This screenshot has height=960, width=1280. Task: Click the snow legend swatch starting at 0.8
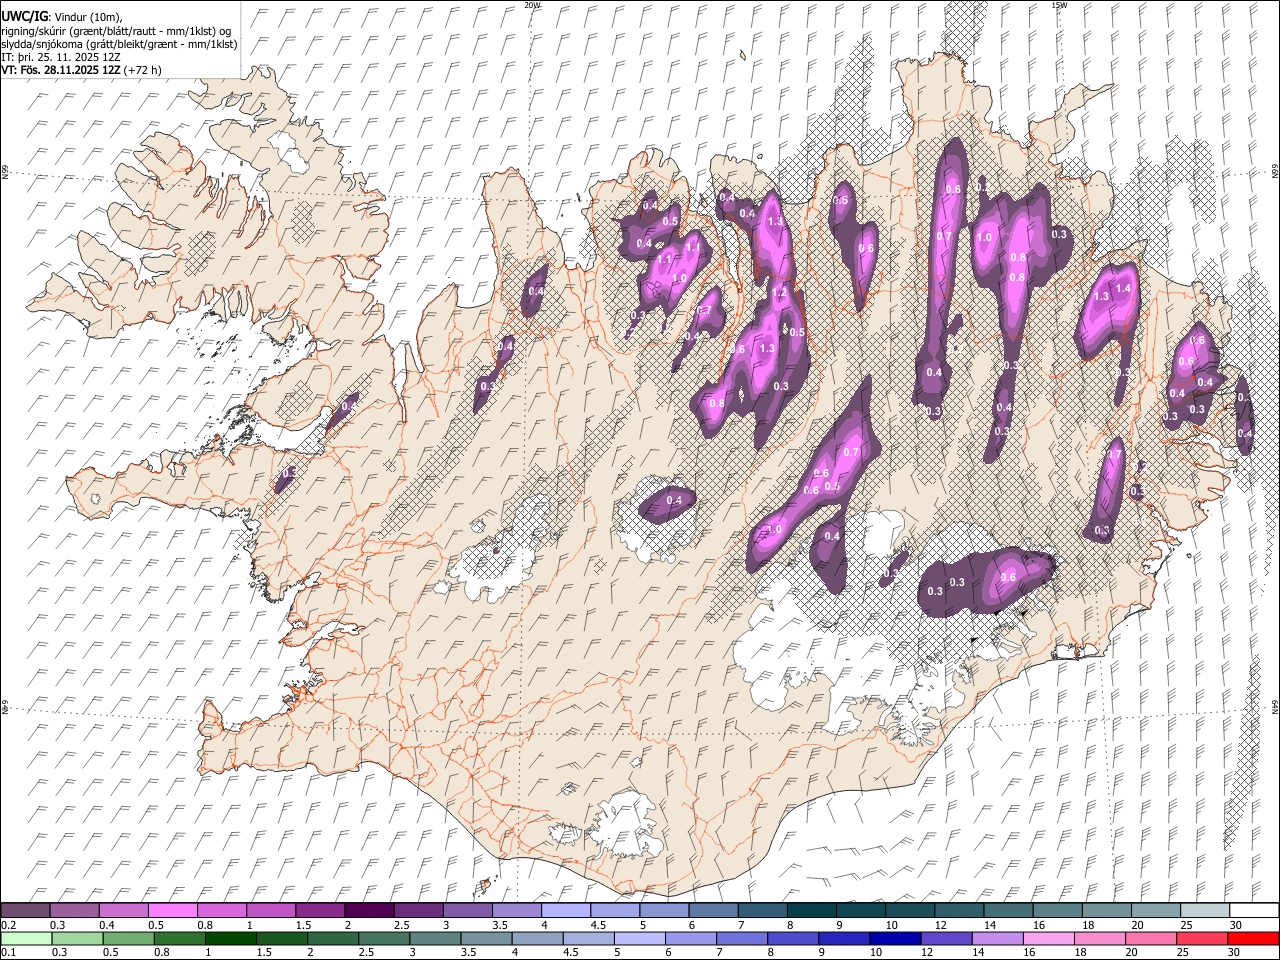pos(221,910)
